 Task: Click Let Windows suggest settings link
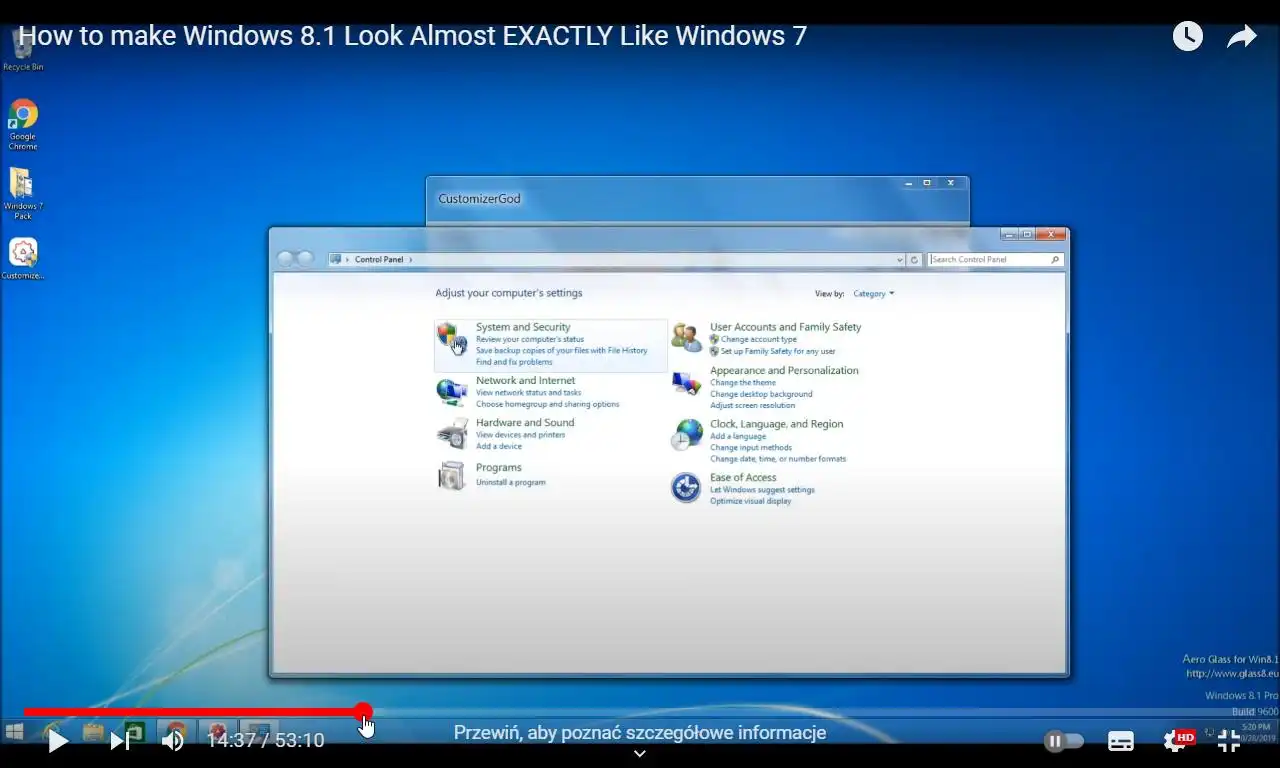click(x=762, y=490)
